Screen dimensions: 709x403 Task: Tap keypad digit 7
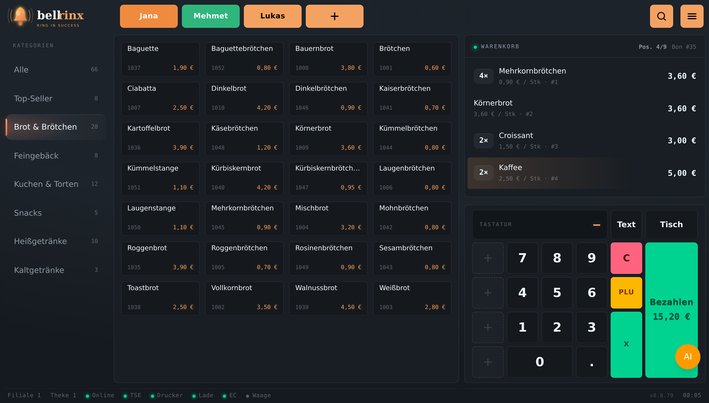tap(522, 258)
